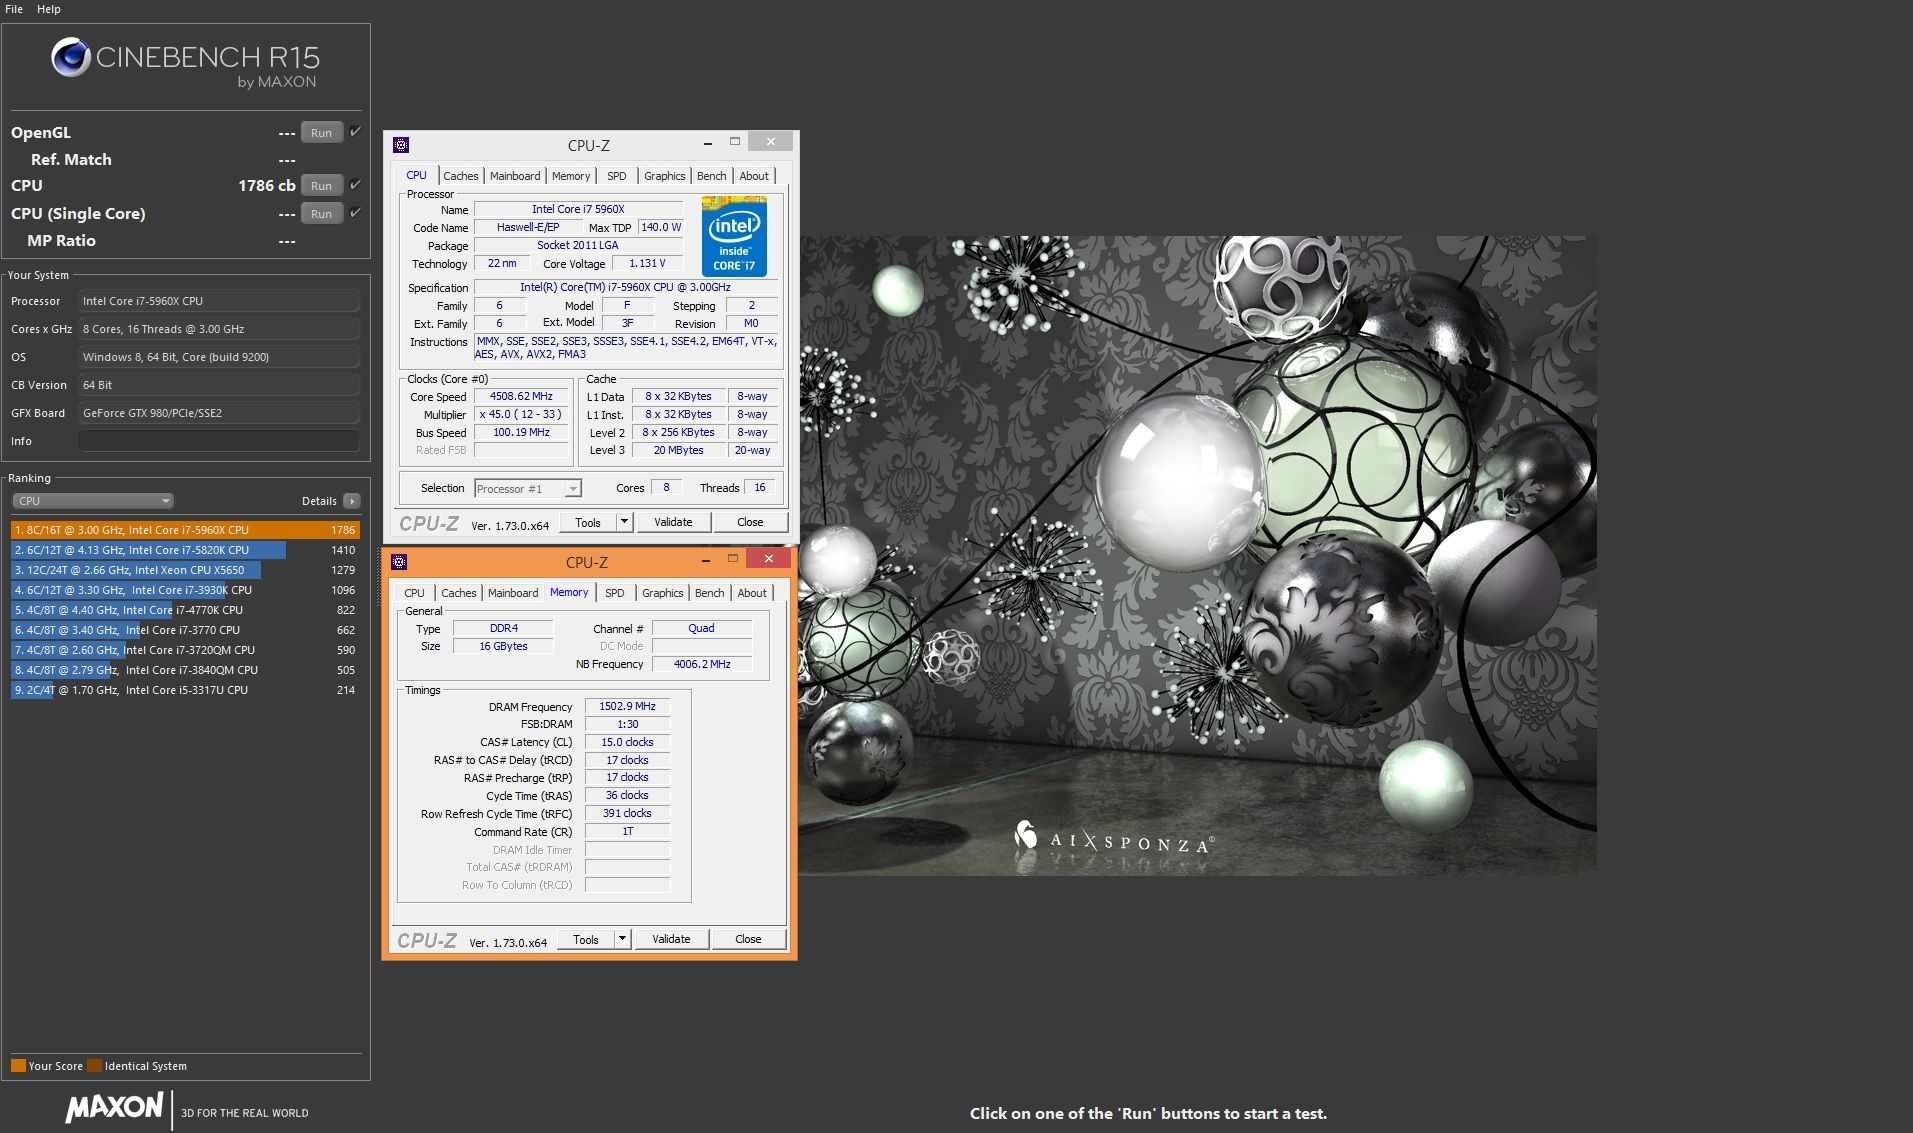Minimize the lower CPU-Z Memory window
The image size is (1913, 1133).
tap(705, 559)
